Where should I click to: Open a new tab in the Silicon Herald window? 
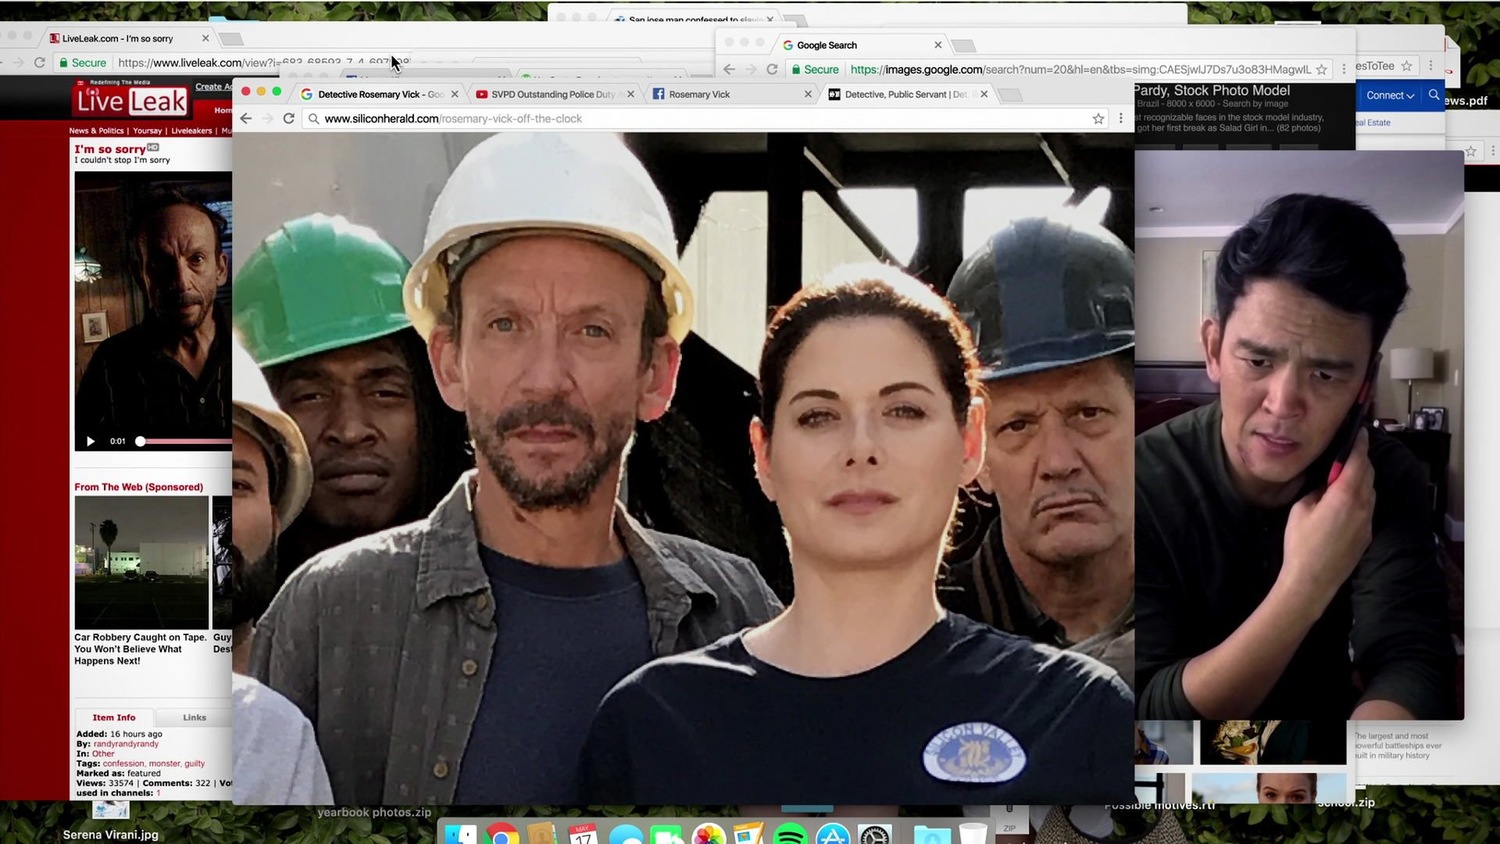tap(1011, 95)
